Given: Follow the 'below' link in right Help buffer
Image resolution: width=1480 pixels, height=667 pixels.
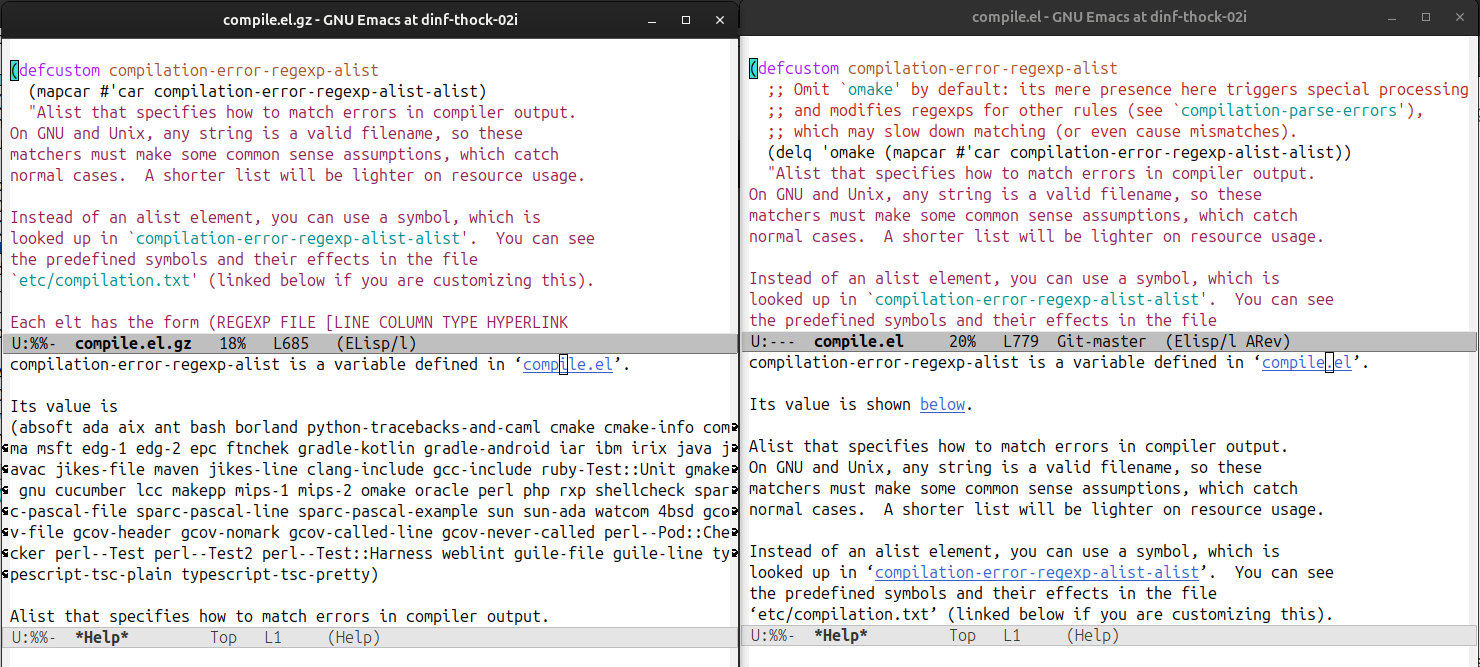Looking at the screenshot, I should click(x=942, y=404).
